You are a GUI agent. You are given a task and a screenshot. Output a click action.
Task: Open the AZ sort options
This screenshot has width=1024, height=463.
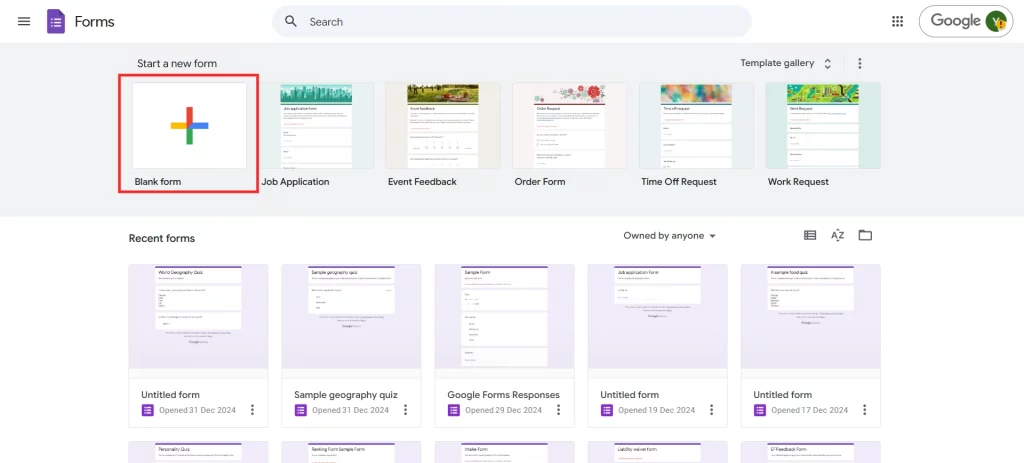point(838,235)
